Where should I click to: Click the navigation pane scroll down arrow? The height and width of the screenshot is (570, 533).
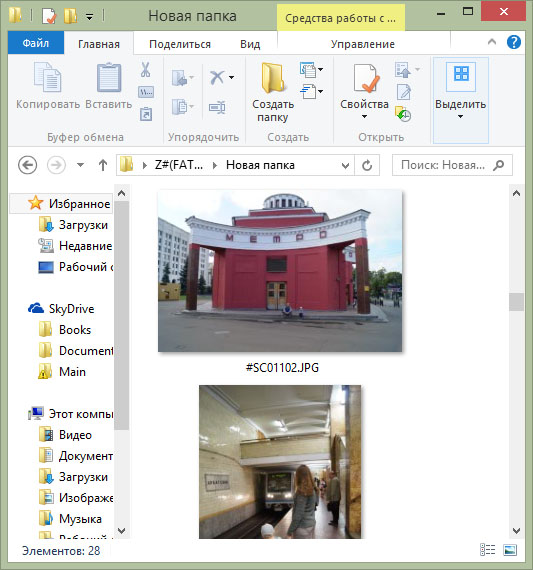[x=122, y=530]
